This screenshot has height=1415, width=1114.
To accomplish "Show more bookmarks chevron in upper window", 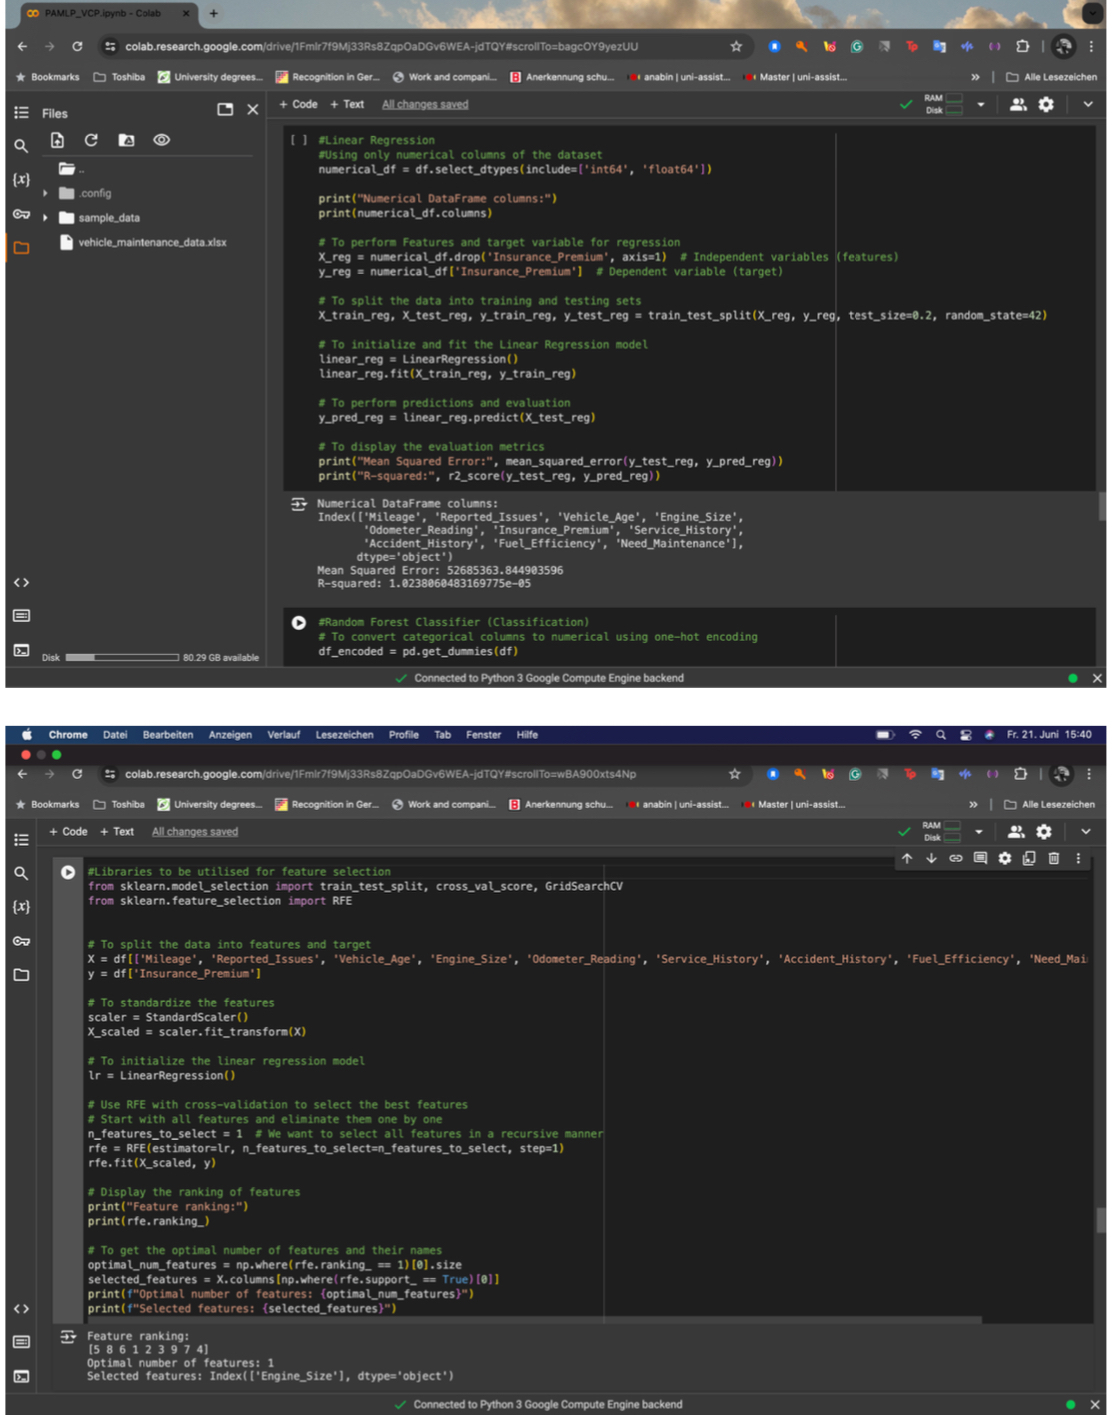I will 975,77.
